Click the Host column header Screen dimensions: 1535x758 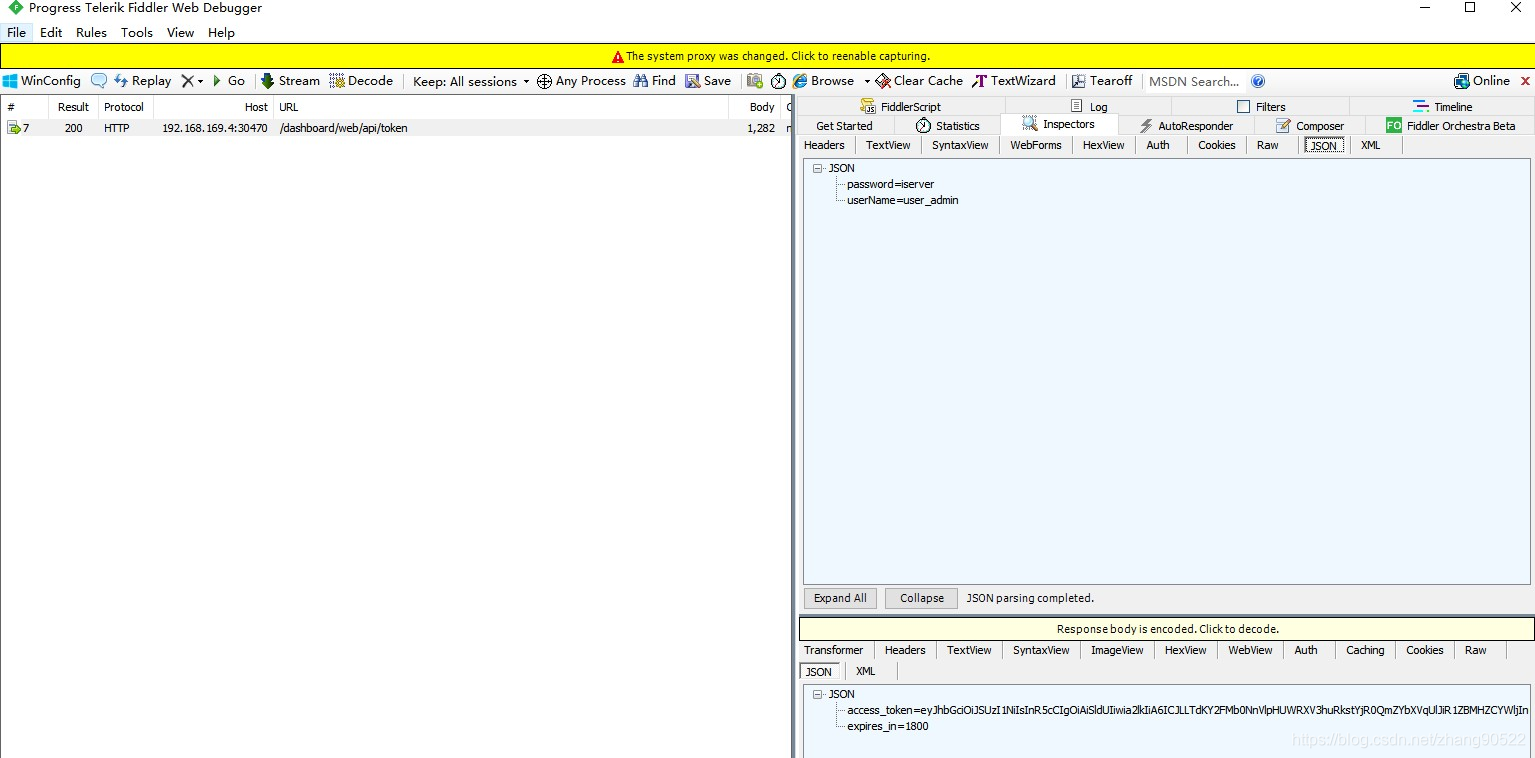pyautogui.click(x=213, y=107)
